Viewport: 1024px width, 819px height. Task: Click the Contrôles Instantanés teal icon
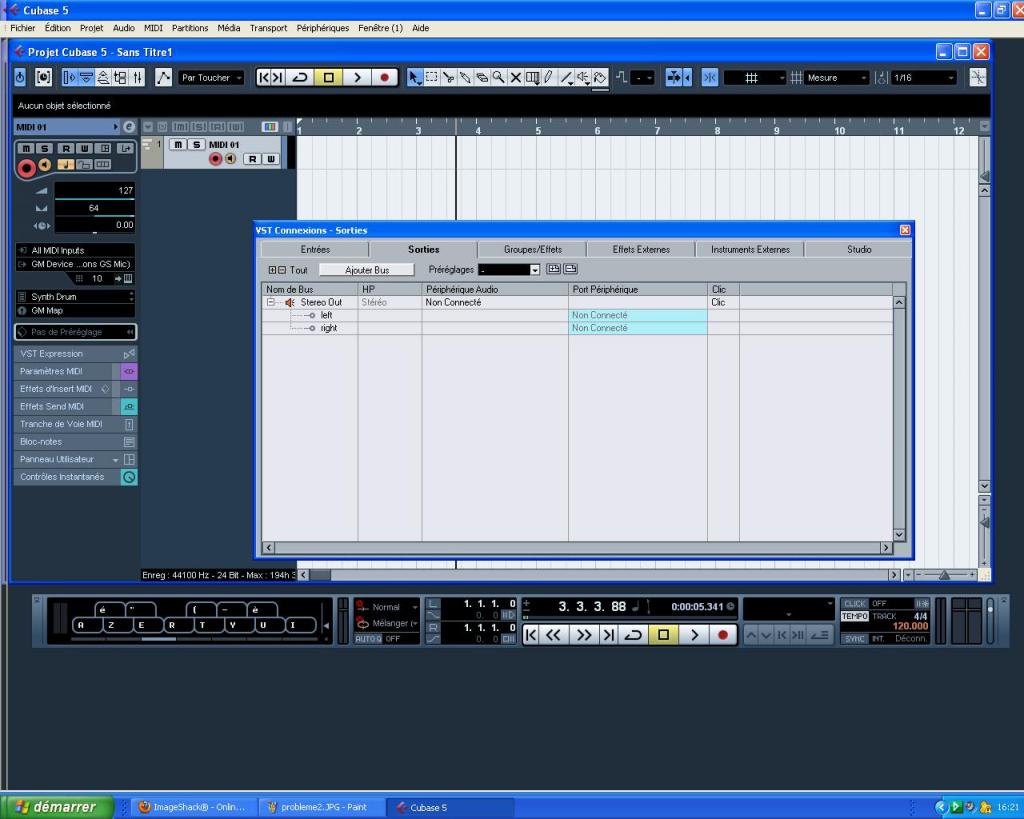tap(129, 477)
